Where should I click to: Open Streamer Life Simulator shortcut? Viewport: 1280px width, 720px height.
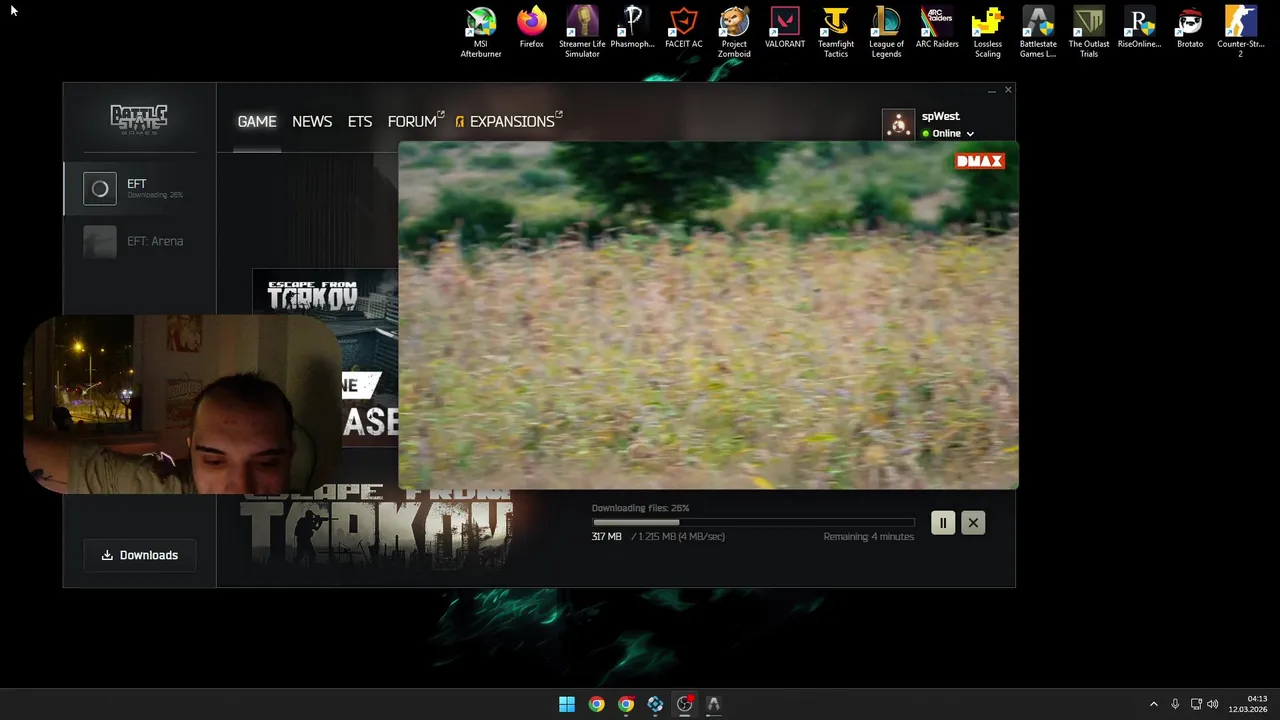click(x=582, y=32)
